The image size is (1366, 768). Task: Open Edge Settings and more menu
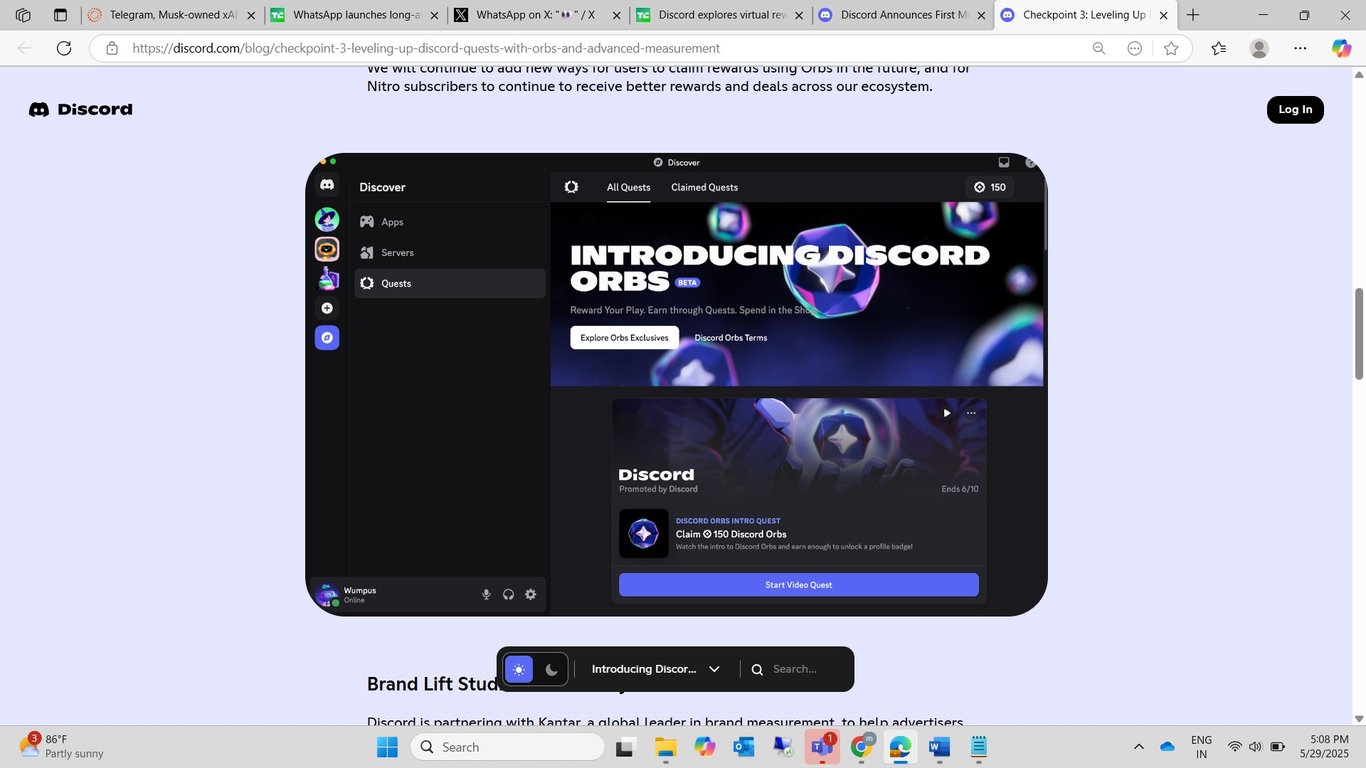[x=1300, y=48]
